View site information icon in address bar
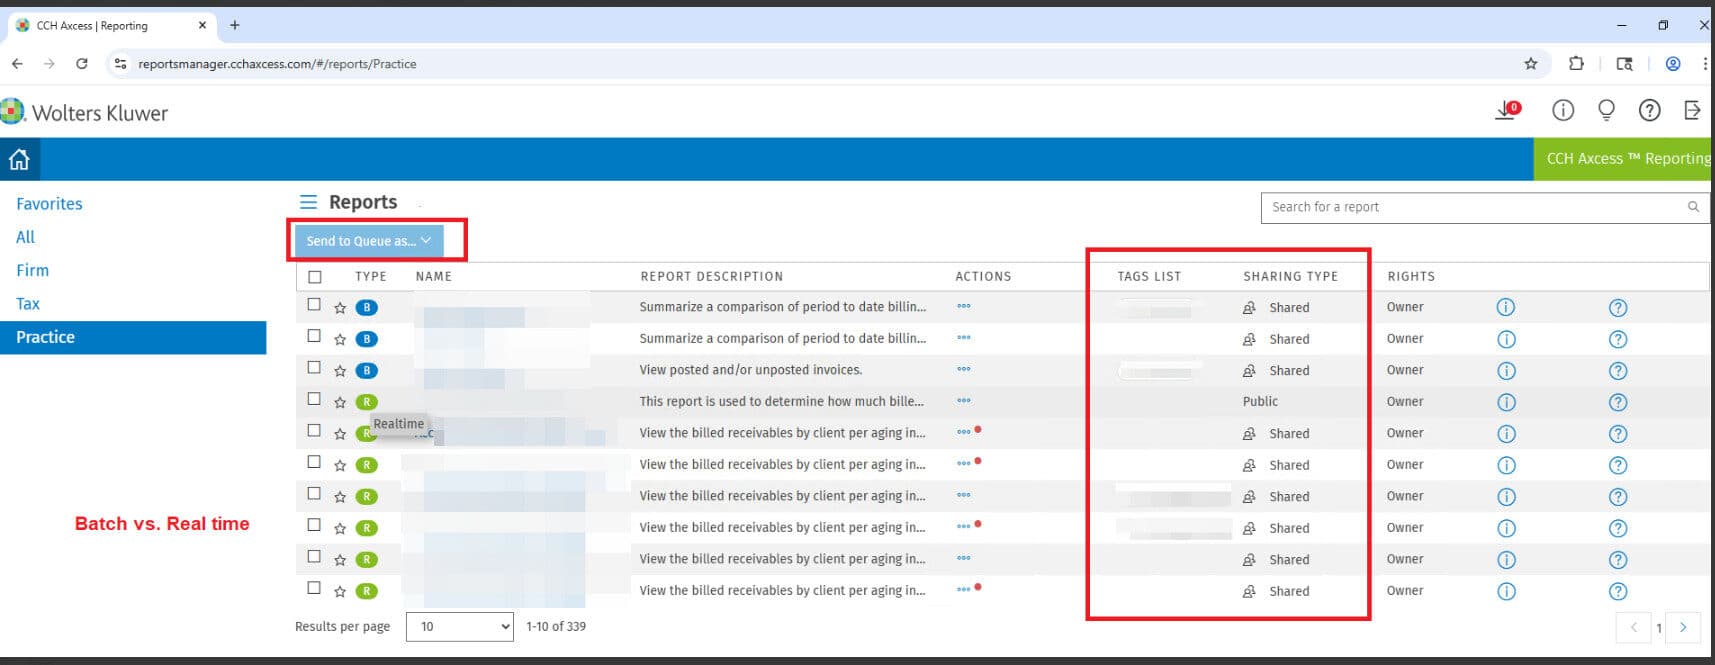This screenshot has height=665, width=1715. (x=120, y=63)
